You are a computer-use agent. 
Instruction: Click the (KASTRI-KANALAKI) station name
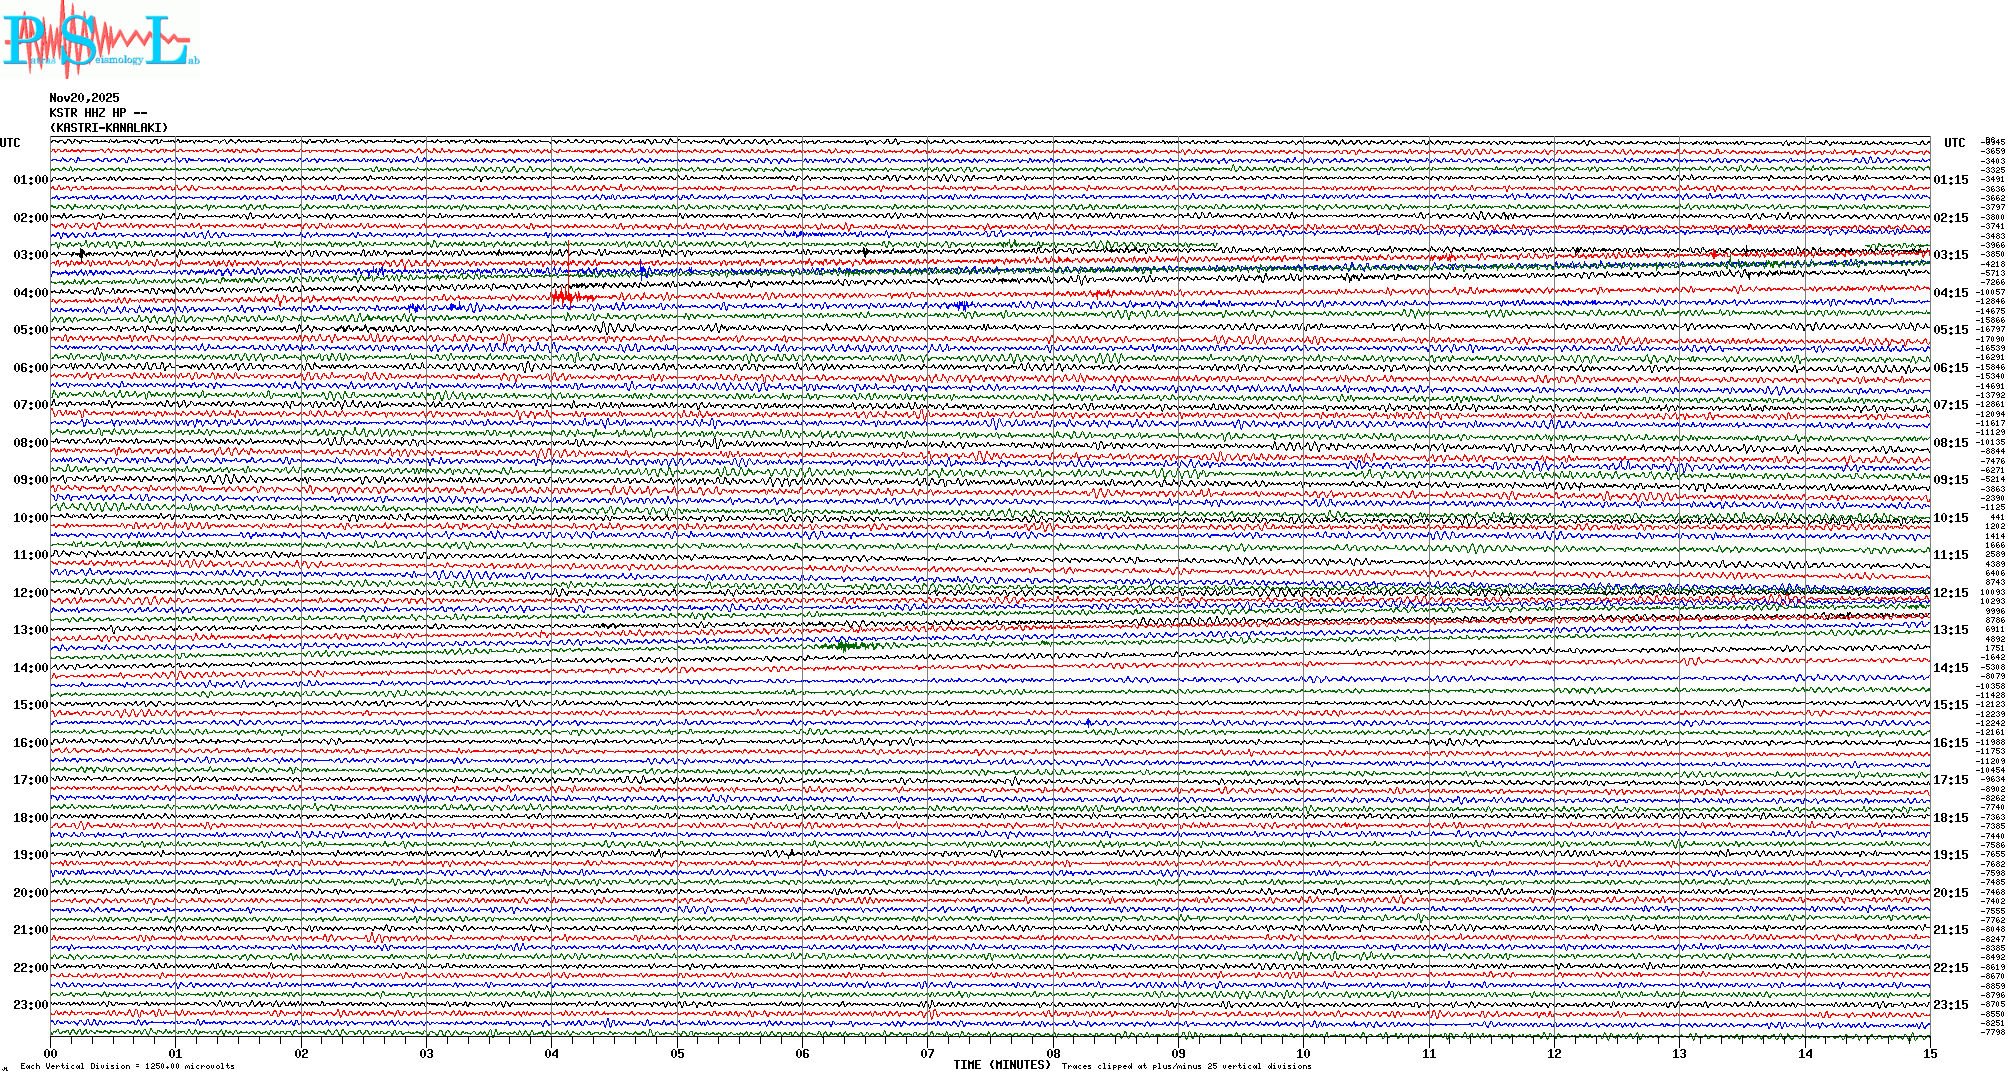[x=109, y=128]
